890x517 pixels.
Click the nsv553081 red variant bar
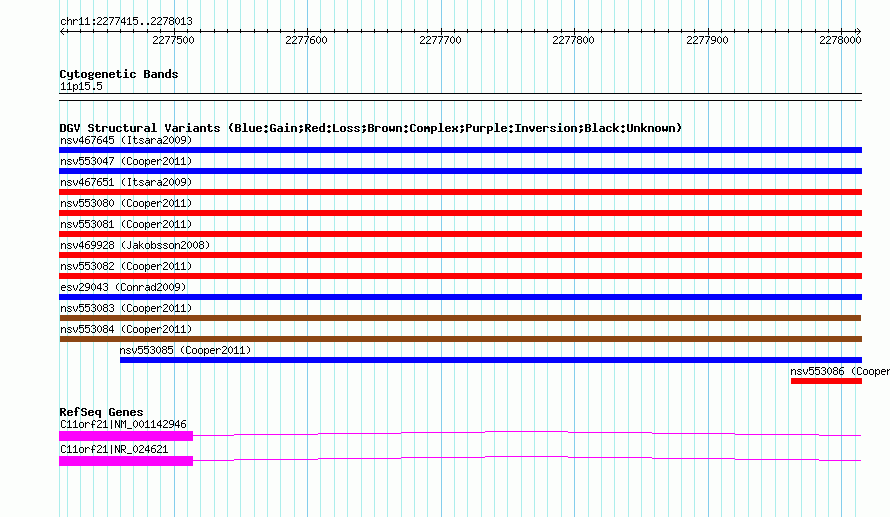pyautogui.click(x=460, y=234)
